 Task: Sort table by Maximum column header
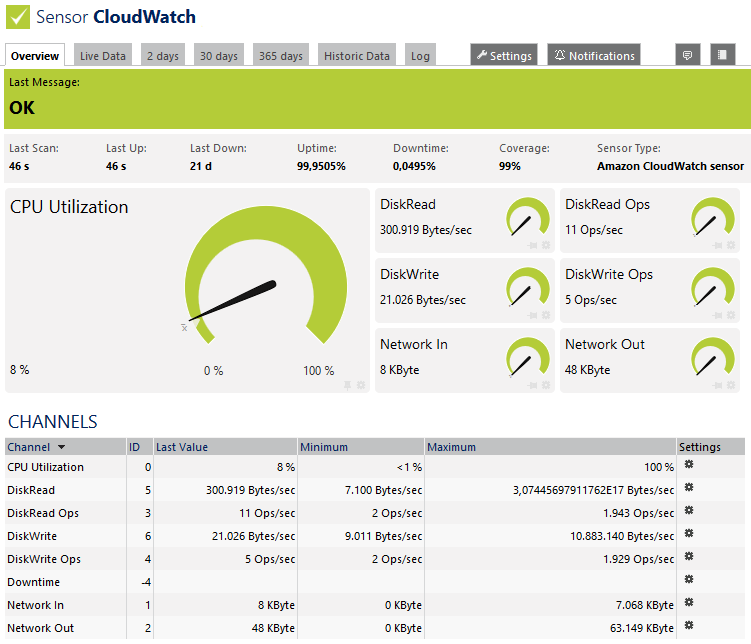pos(452,447)
